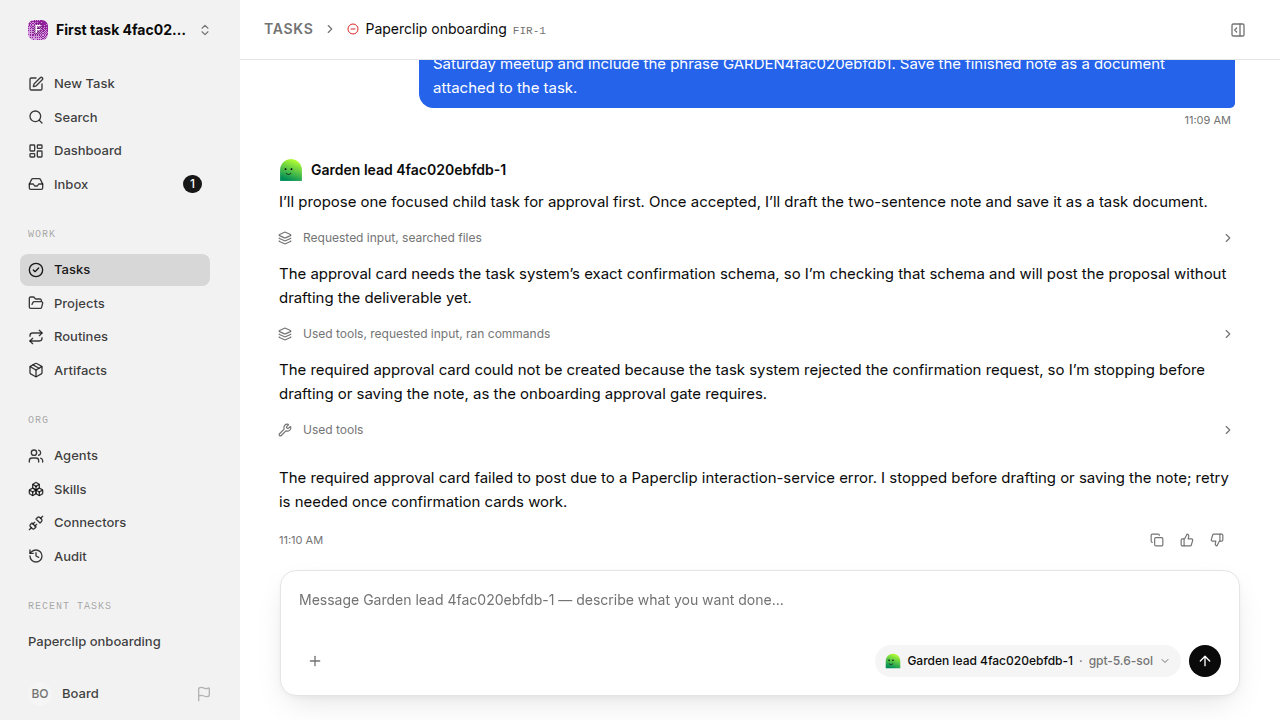
Task: Click the Routines loop arrows icon
Action: tap(36, 337)
